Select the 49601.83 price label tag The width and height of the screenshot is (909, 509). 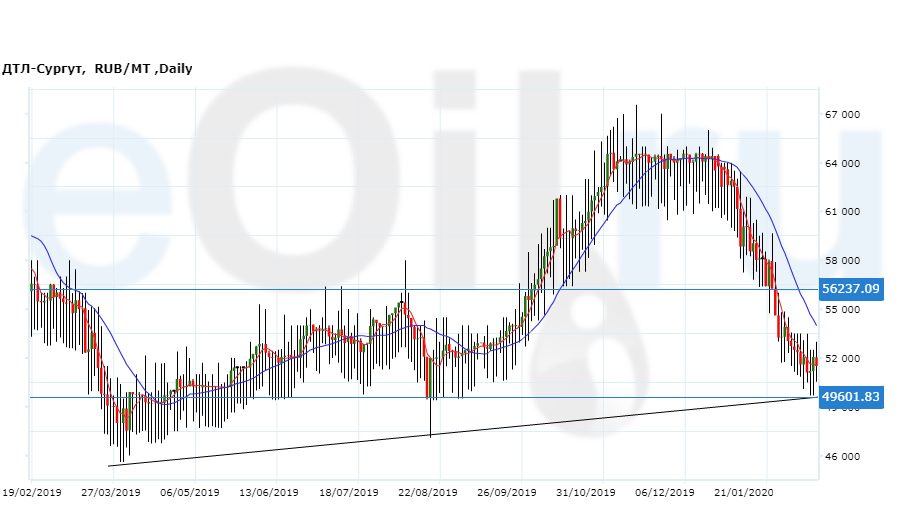point(851,397)
